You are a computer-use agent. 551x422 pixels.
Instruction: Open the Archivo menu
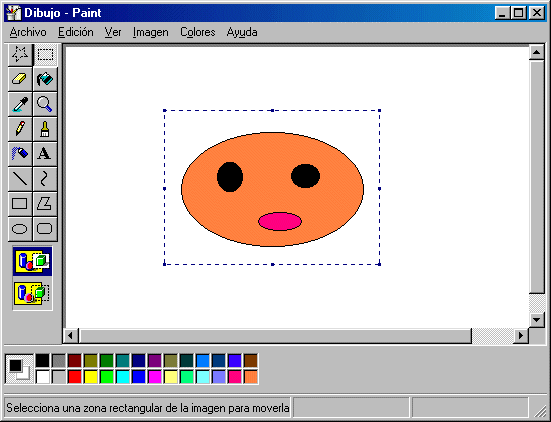pyautogui.click(x=28, y=32)
